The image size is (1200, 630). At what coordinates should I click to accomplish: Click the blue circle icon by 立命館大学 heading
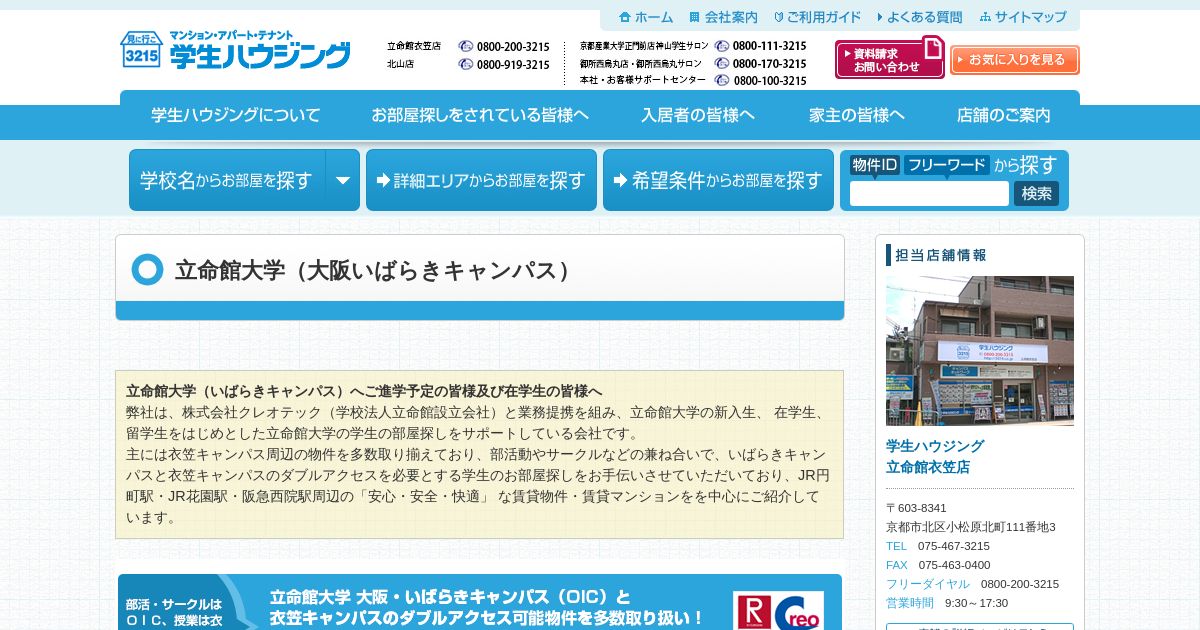point(147,270)
